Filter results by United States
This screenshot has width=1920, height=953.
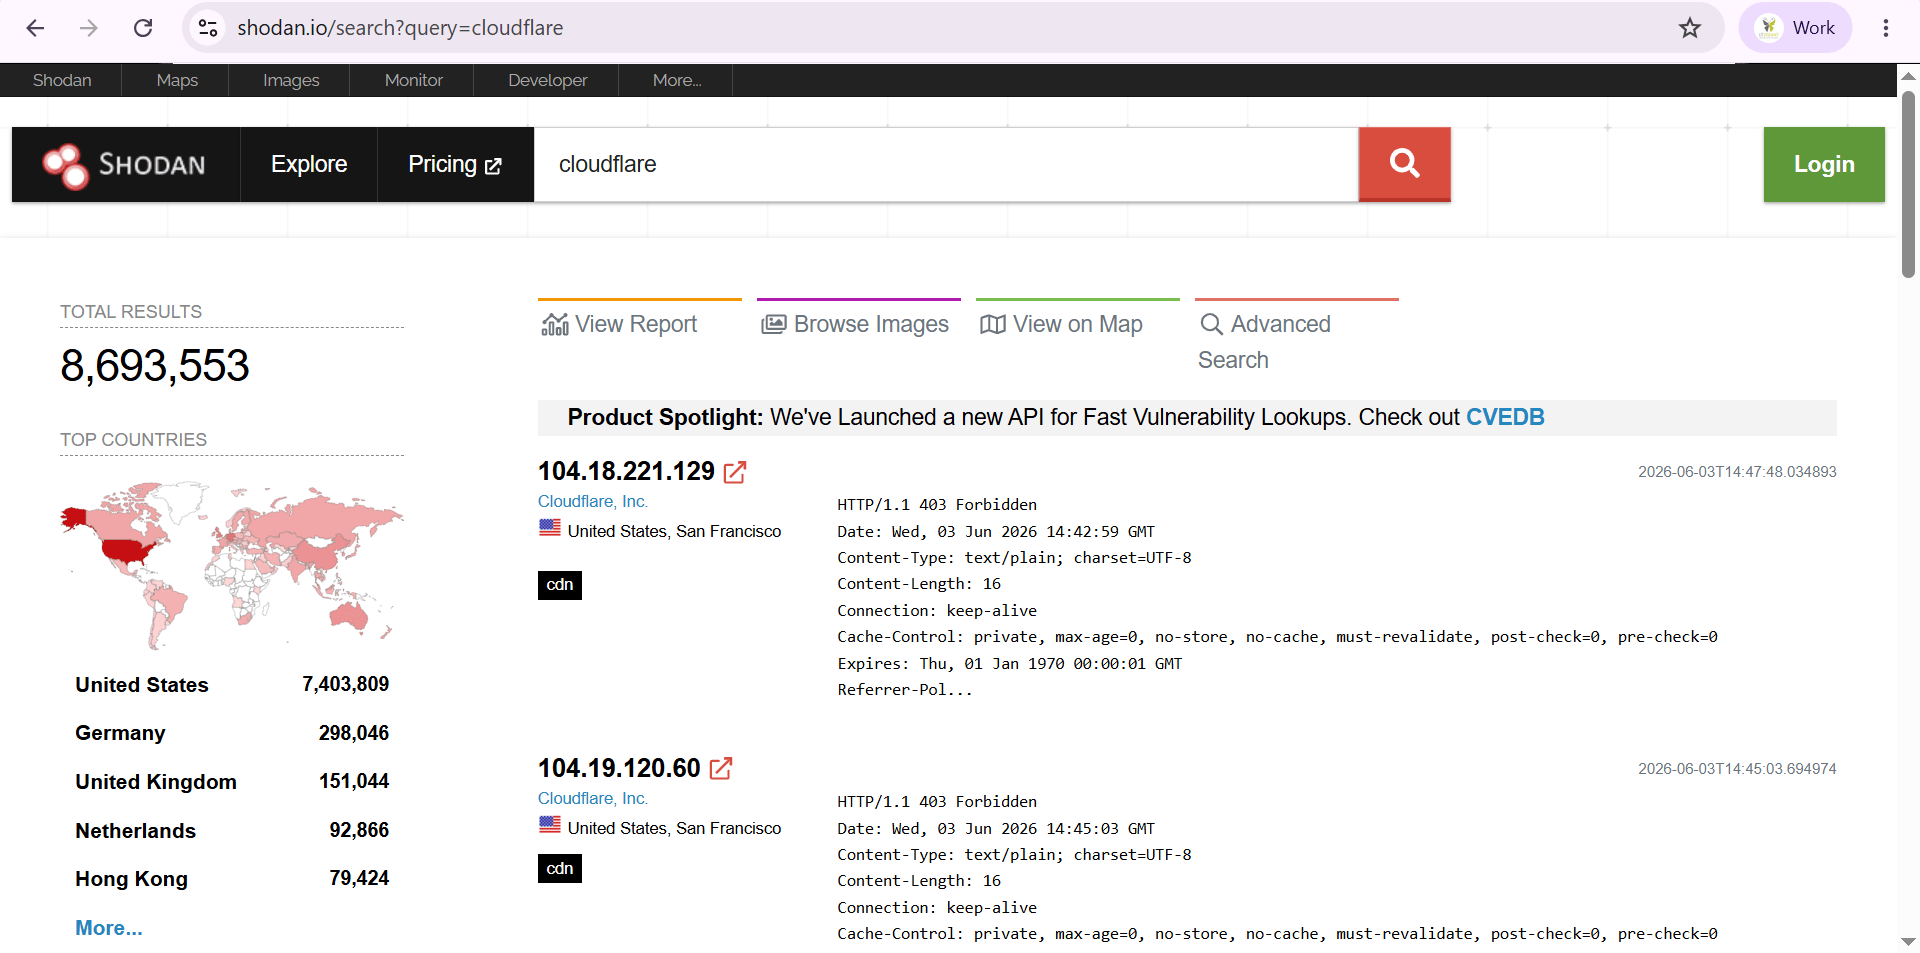point(142,685)
